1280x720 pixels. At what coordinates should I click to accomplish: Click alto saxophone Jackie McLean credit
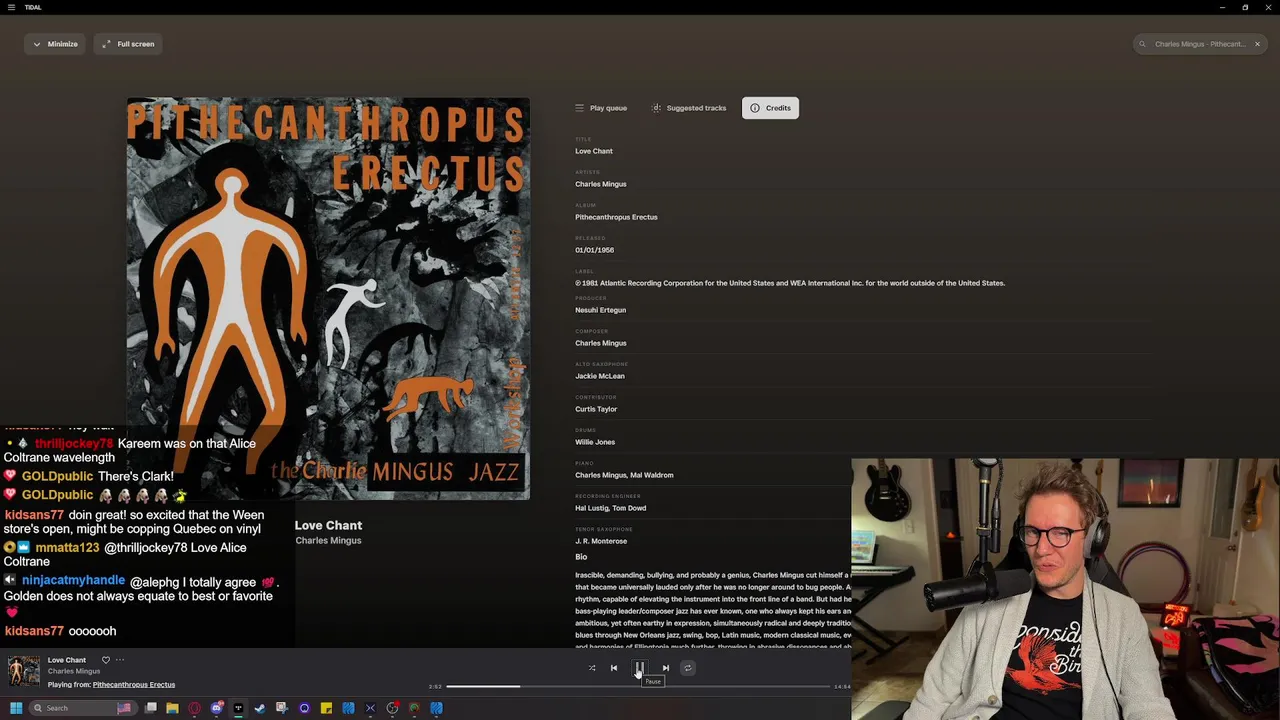599,376
